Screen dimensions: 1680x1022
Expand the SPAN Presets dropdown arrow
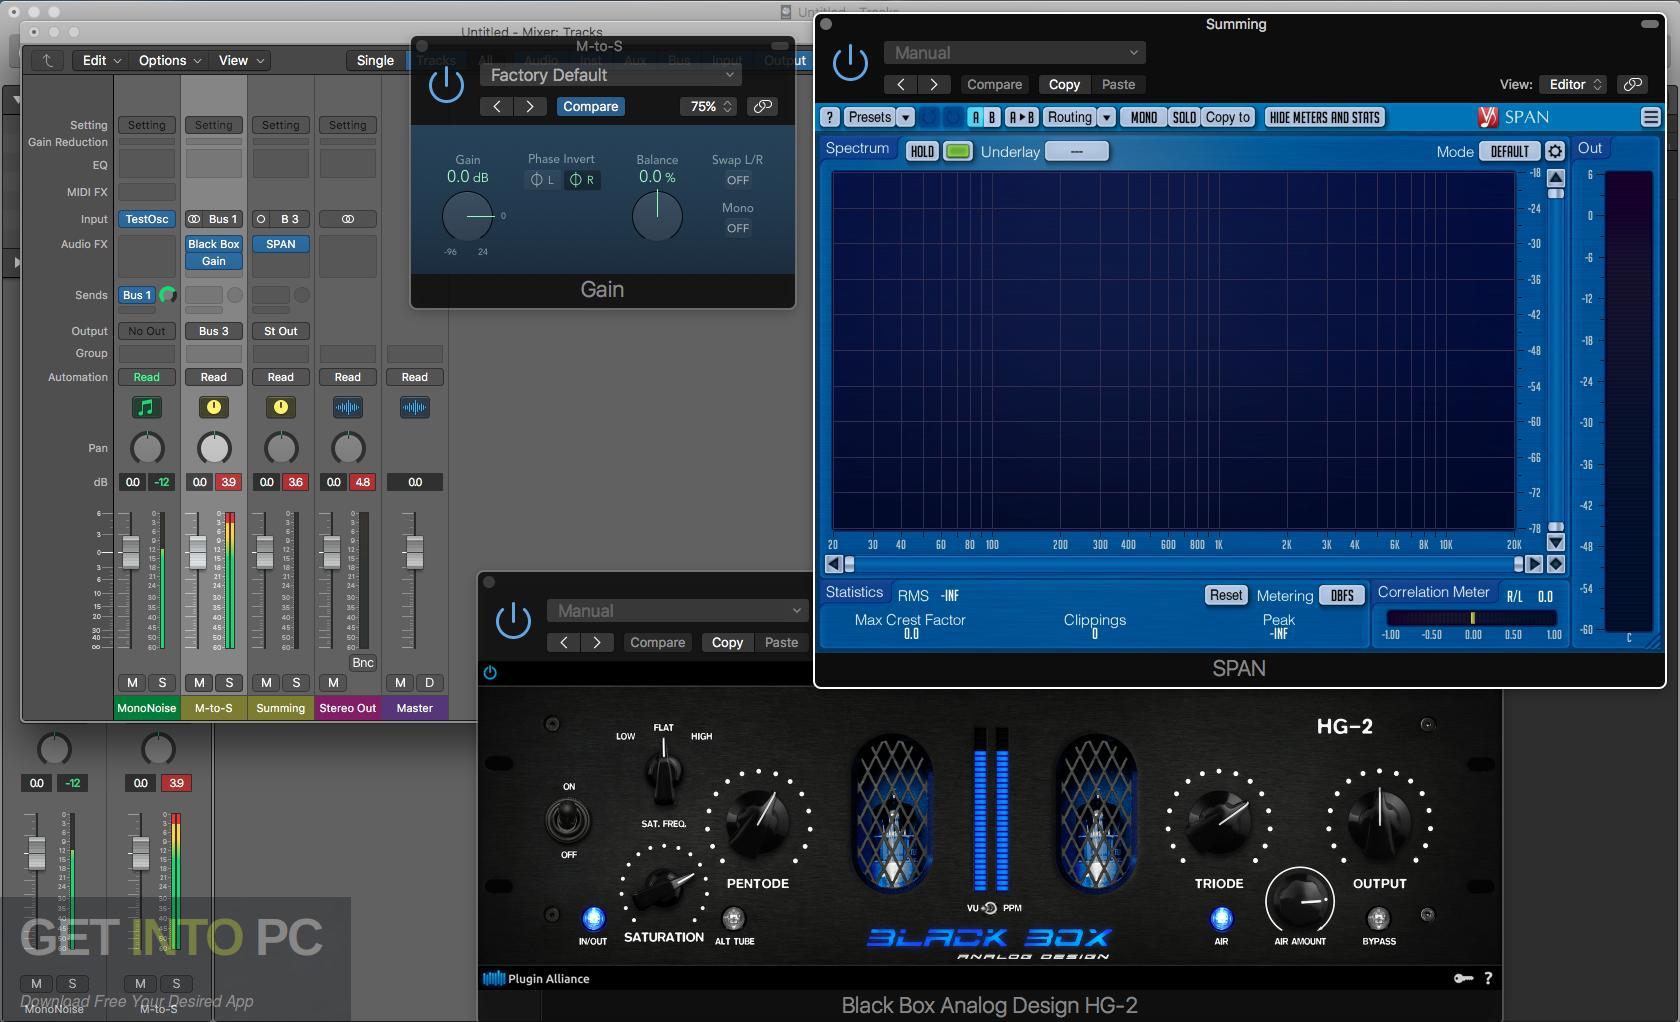pyautogui.click(x=905, y=117)
